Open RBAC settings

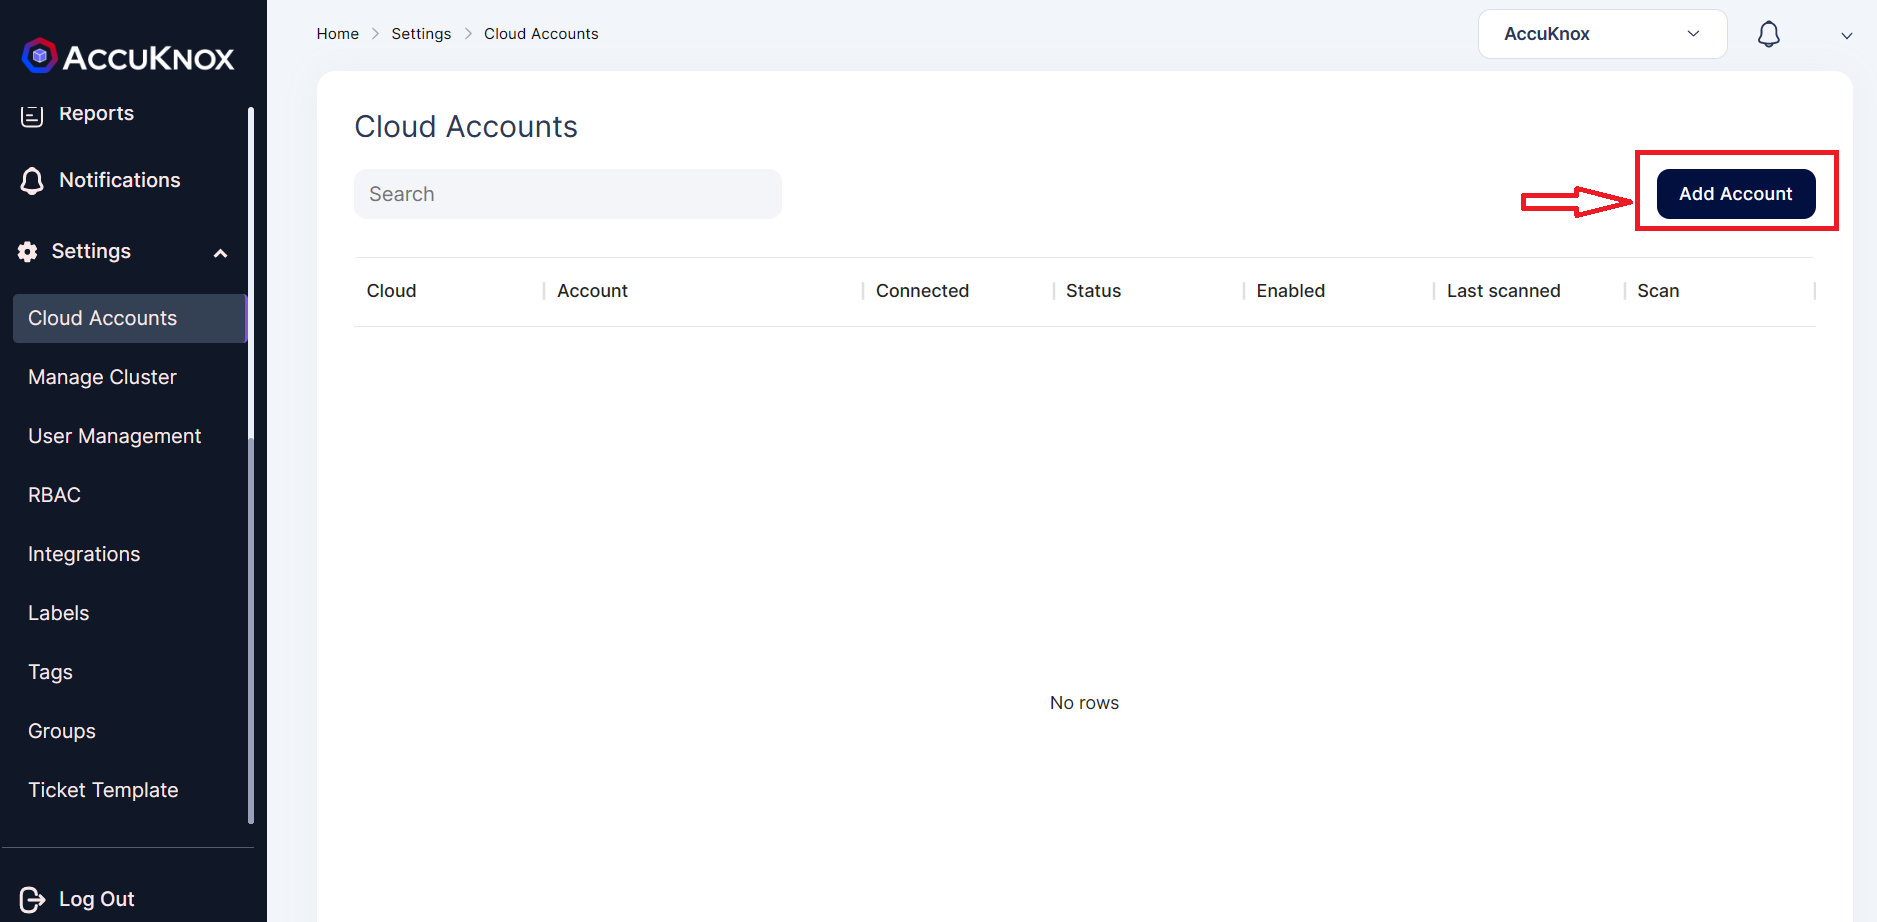pyautogui.click(x=54, y=495)
